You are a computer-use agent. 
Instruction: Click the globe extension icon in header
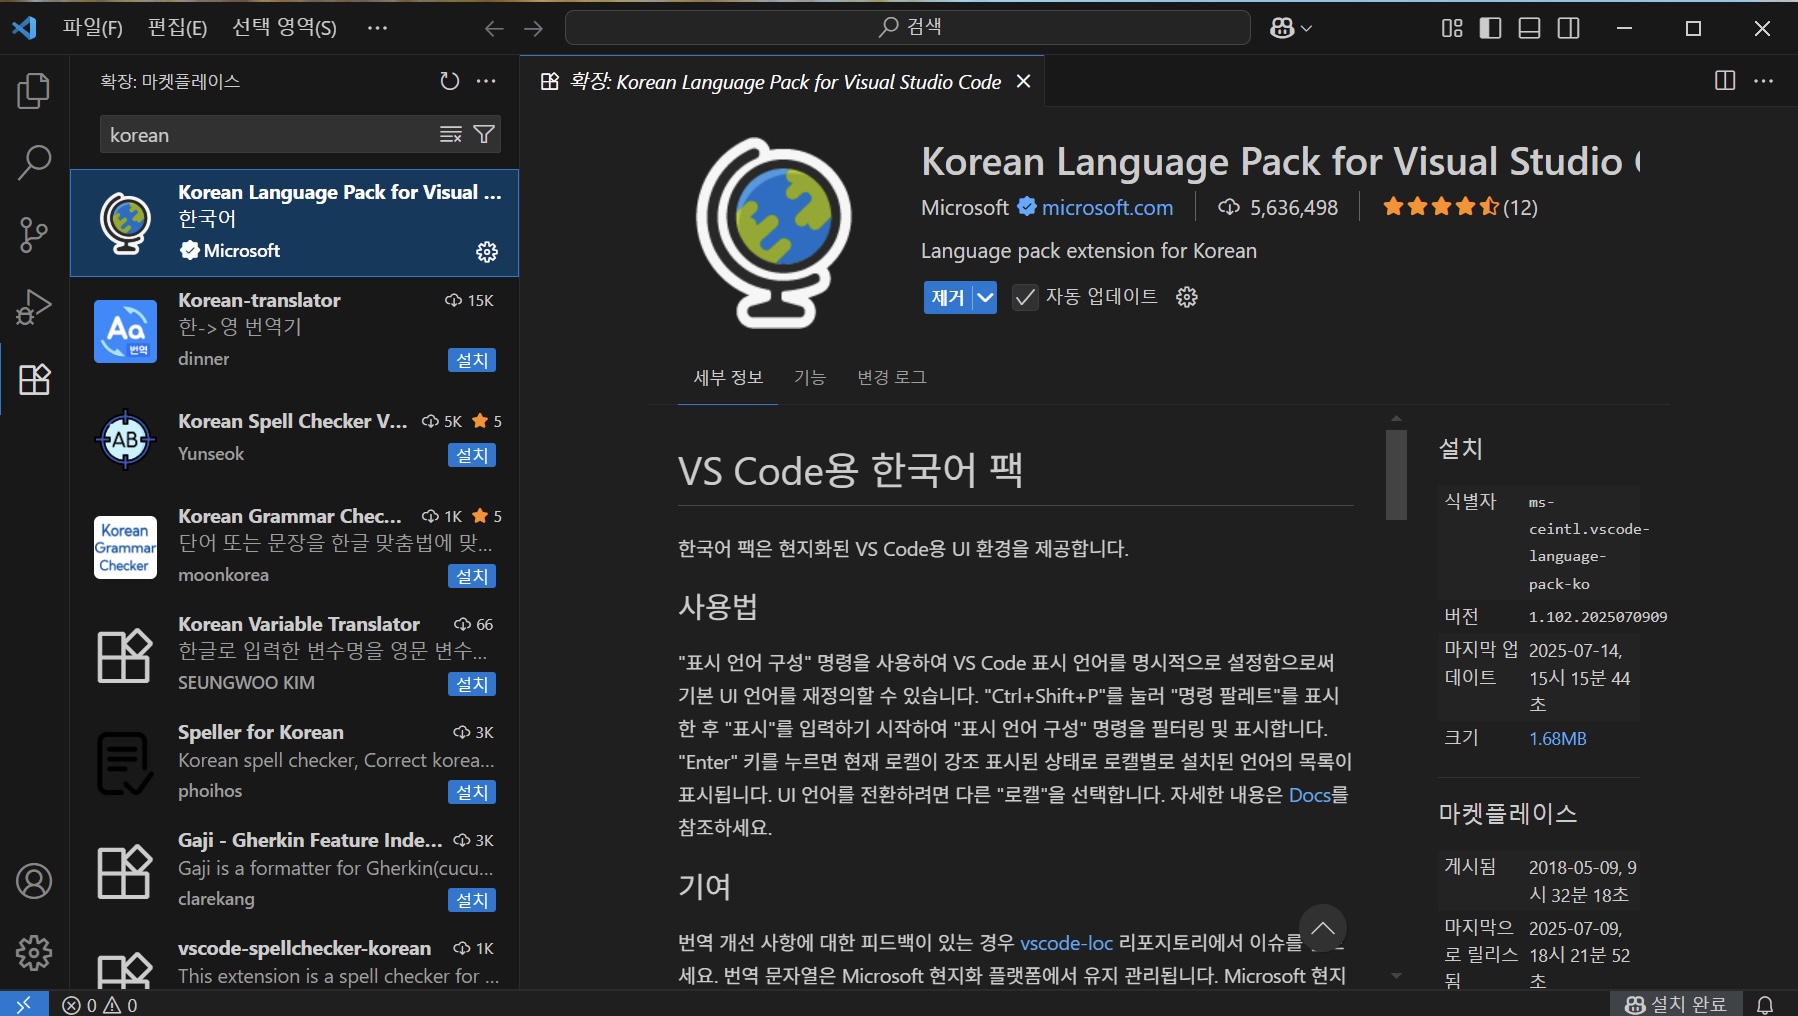(774, 232)
